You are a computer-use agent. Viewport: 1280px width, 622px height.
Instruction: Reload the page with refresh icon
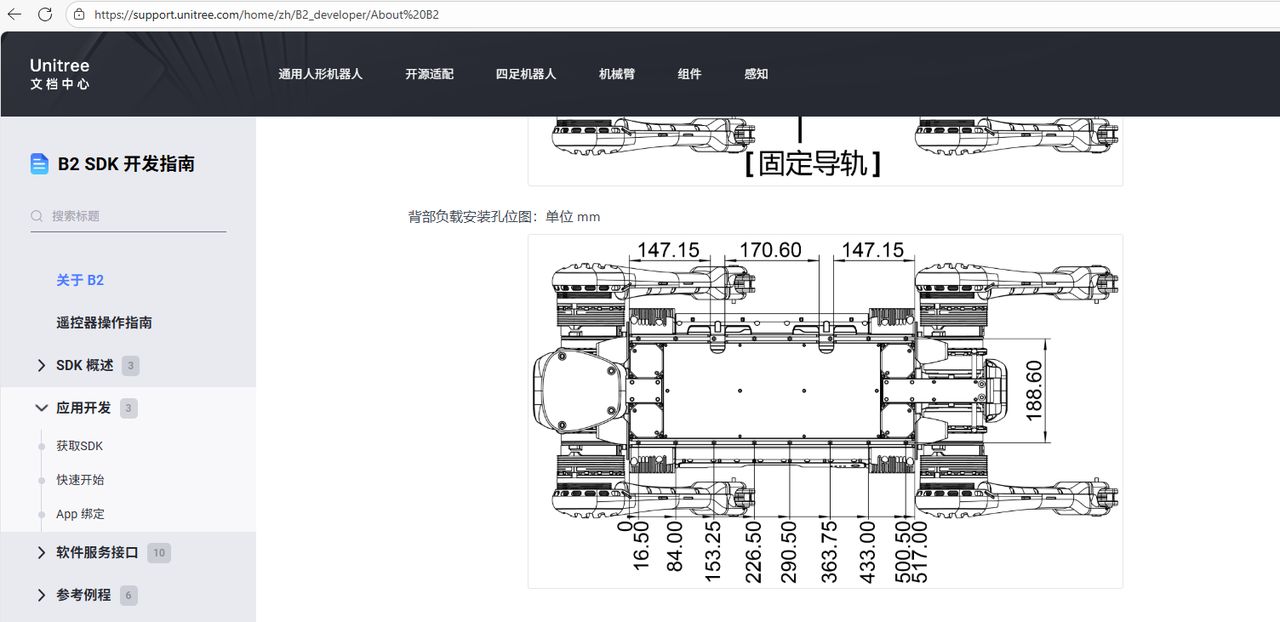coord(45,14)
